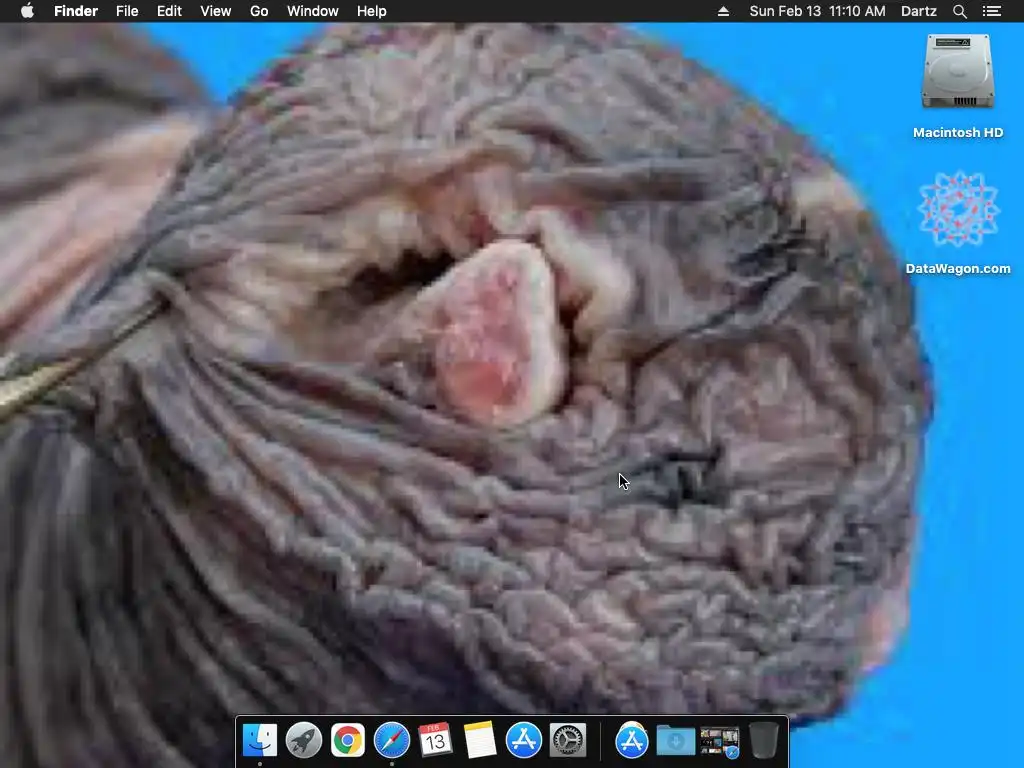The image size is (1024, 768).
Task: Click the Macintosh HD label text
Action: point(958,133)
